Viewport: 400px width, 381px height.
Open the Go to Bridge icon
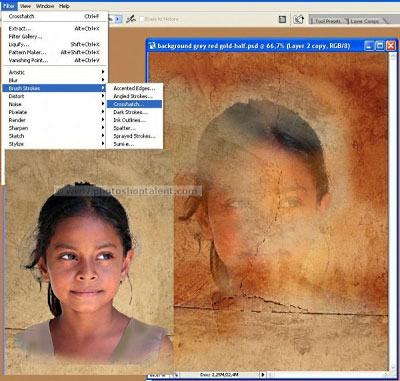tap(298, 19)
